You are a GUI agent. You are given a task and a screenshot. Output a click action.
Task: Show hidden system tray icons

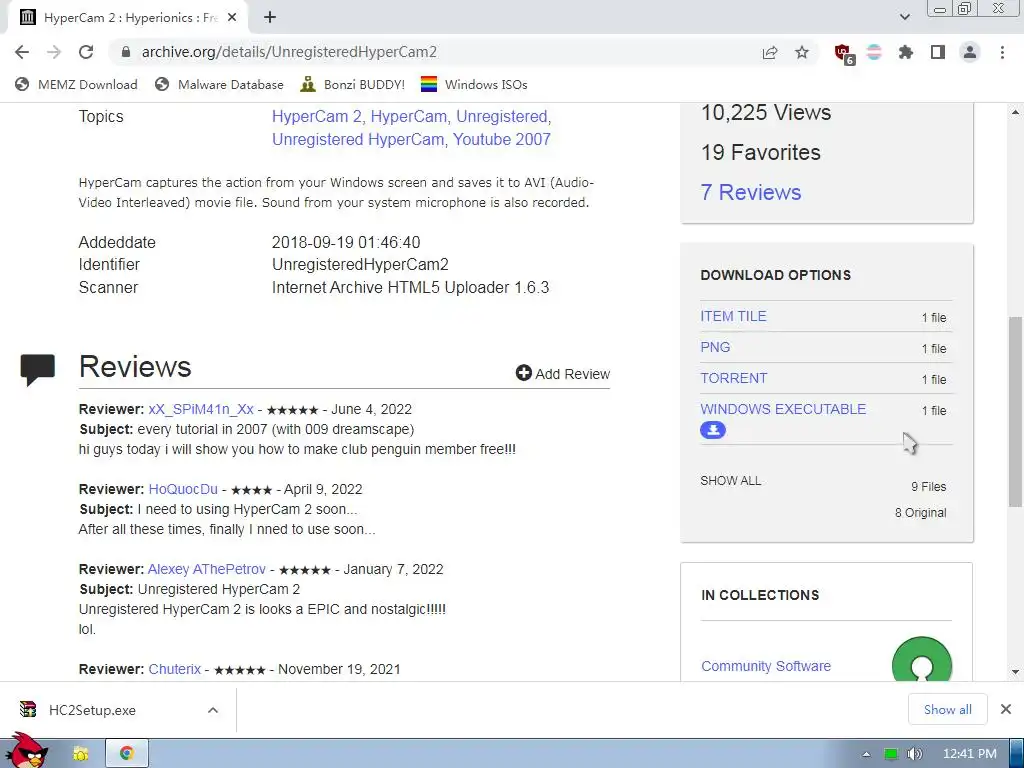pos(866,754)
